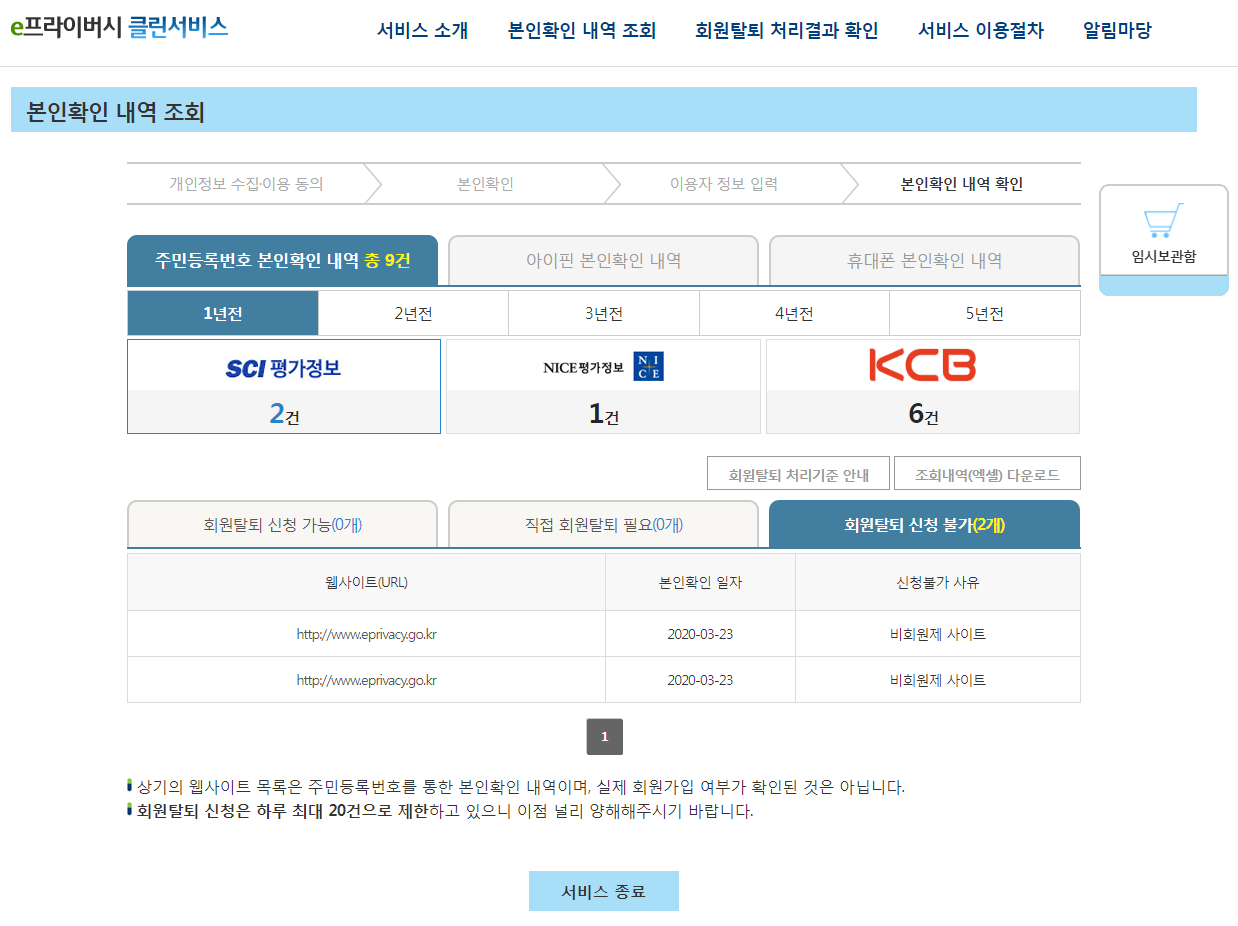The height and width of the screenshot is (926, 1238).
Task: Click 웹사이트(URL) column header
Action: (366, 582)
